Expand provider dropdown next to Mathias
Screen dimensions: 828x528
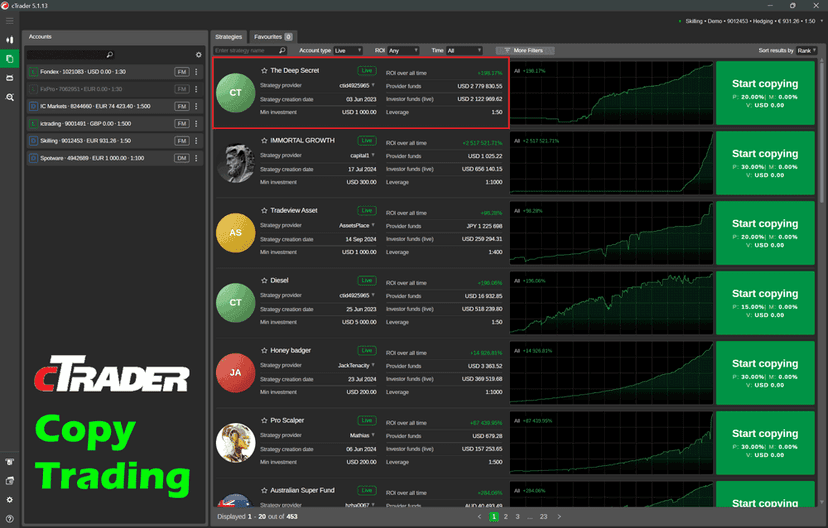coord(373,435)
